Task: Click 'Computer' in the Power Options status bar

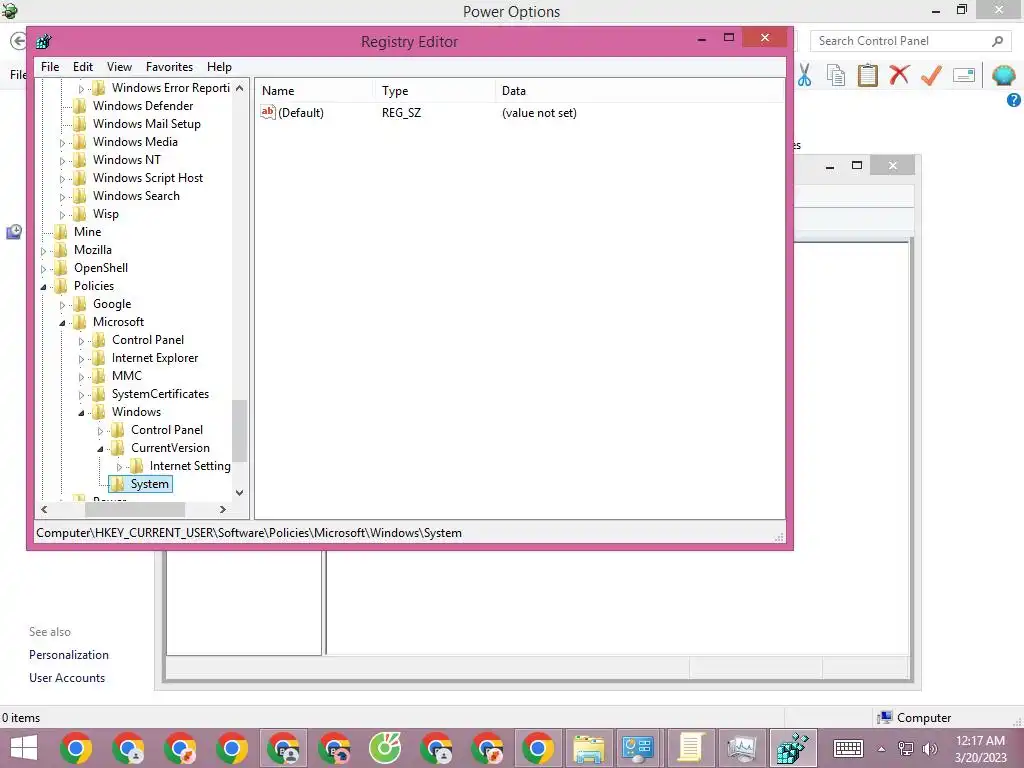Action: (x=923, y=718)
